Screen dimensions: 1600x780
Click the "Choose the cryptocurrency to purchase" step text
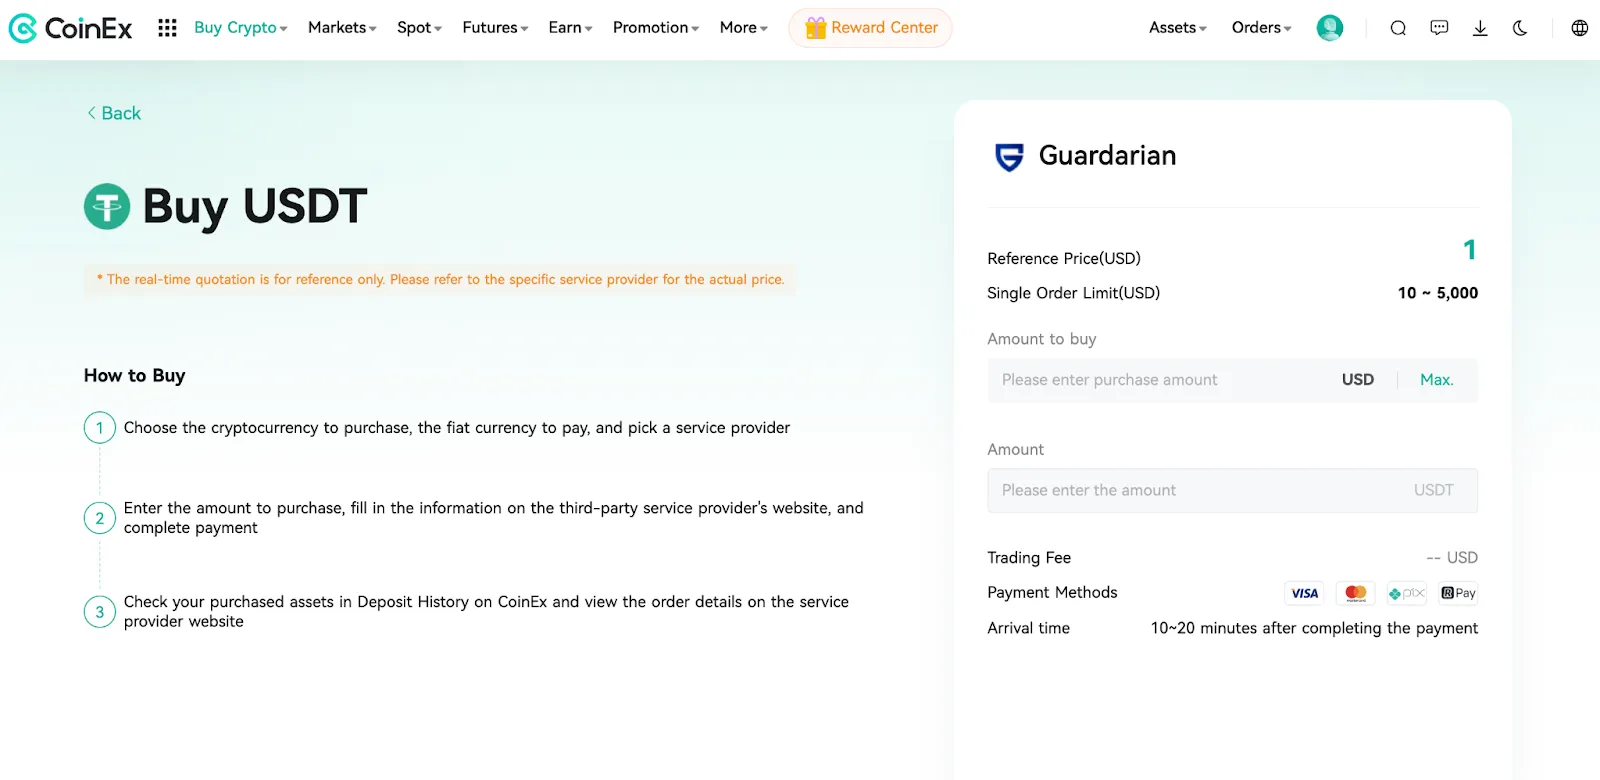457,428
